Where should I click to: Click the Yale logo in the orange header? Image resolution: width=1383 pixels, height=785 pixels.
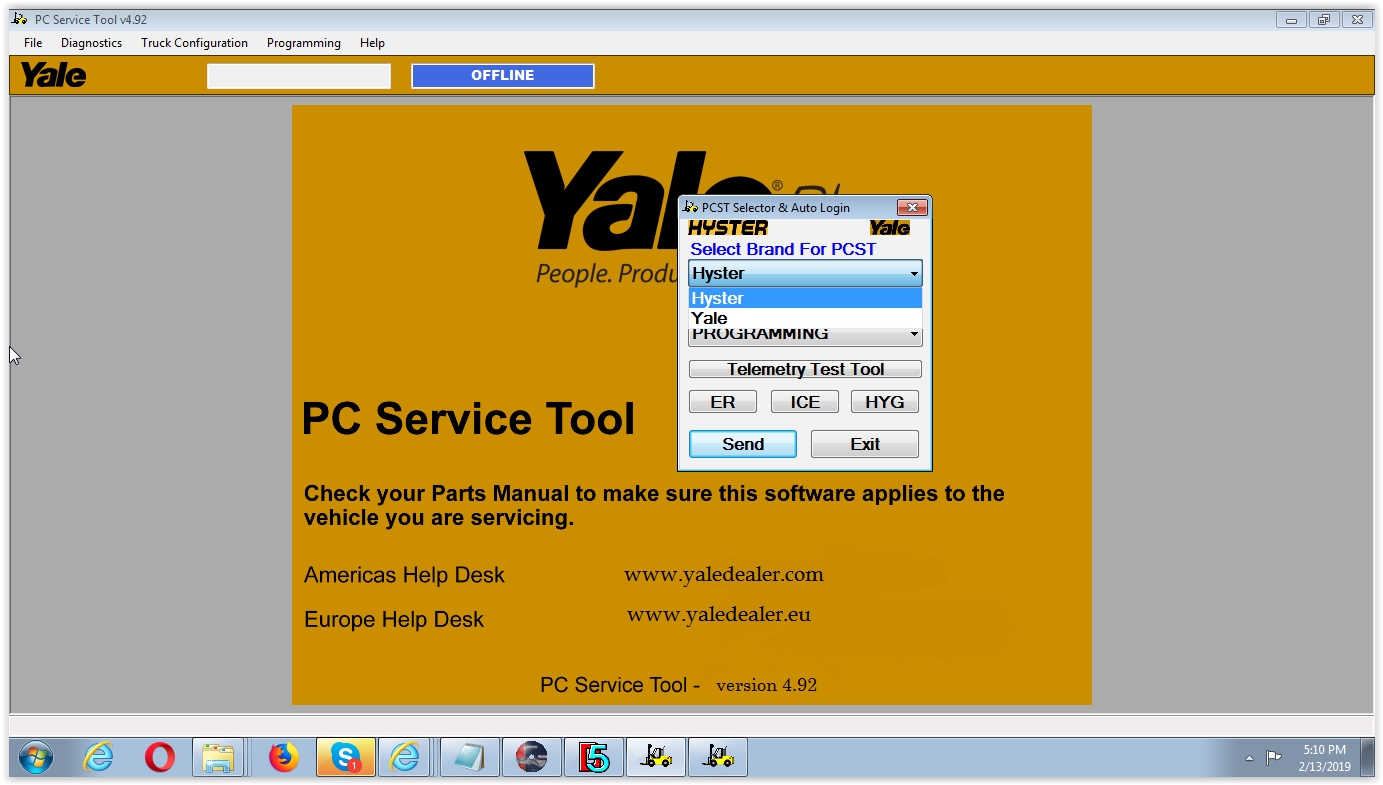[x=53, y=75]
